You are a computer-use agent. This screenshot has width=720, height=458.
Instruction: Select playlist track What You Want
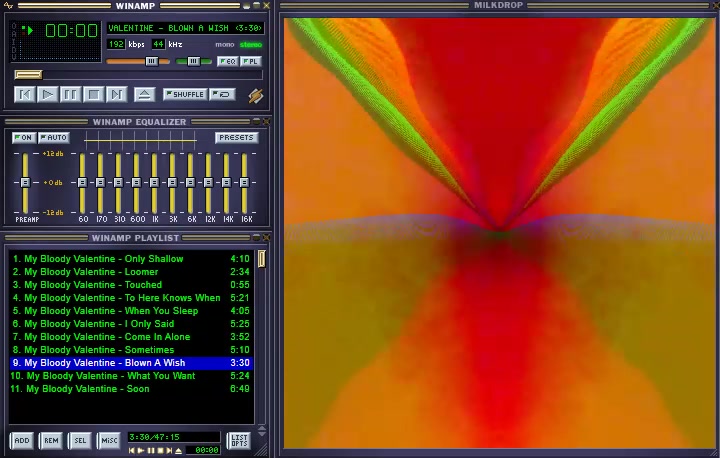131,376
